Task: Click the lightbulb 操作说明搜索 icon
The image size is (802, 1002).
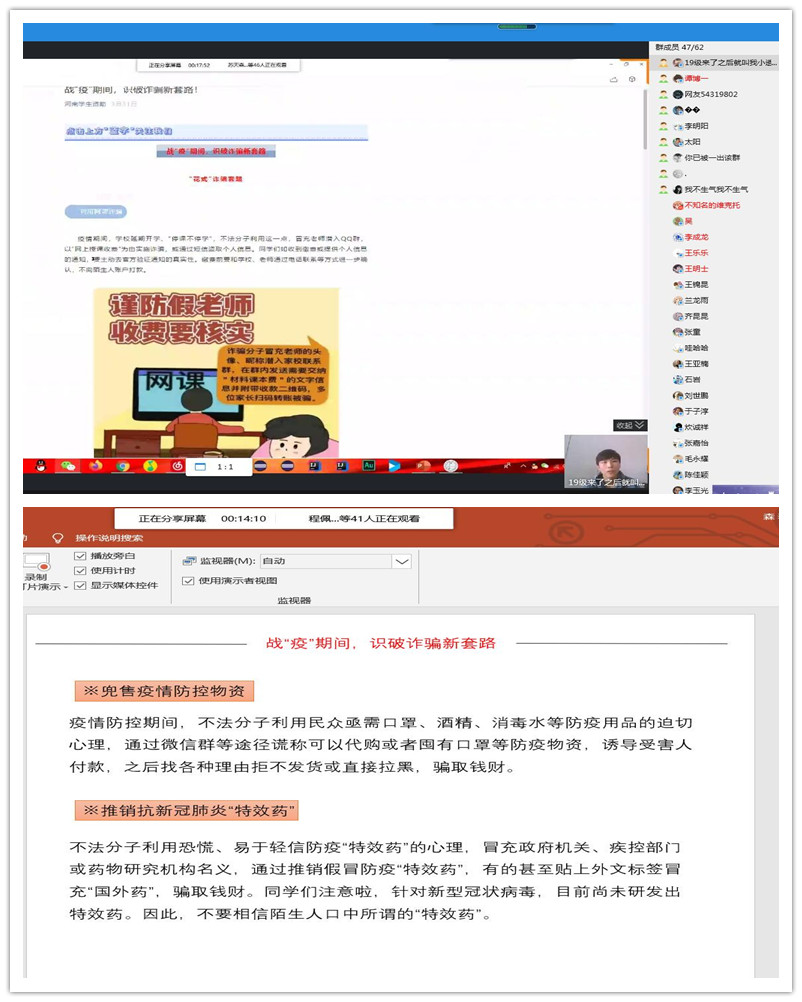Action: click(x=58, y=537)
